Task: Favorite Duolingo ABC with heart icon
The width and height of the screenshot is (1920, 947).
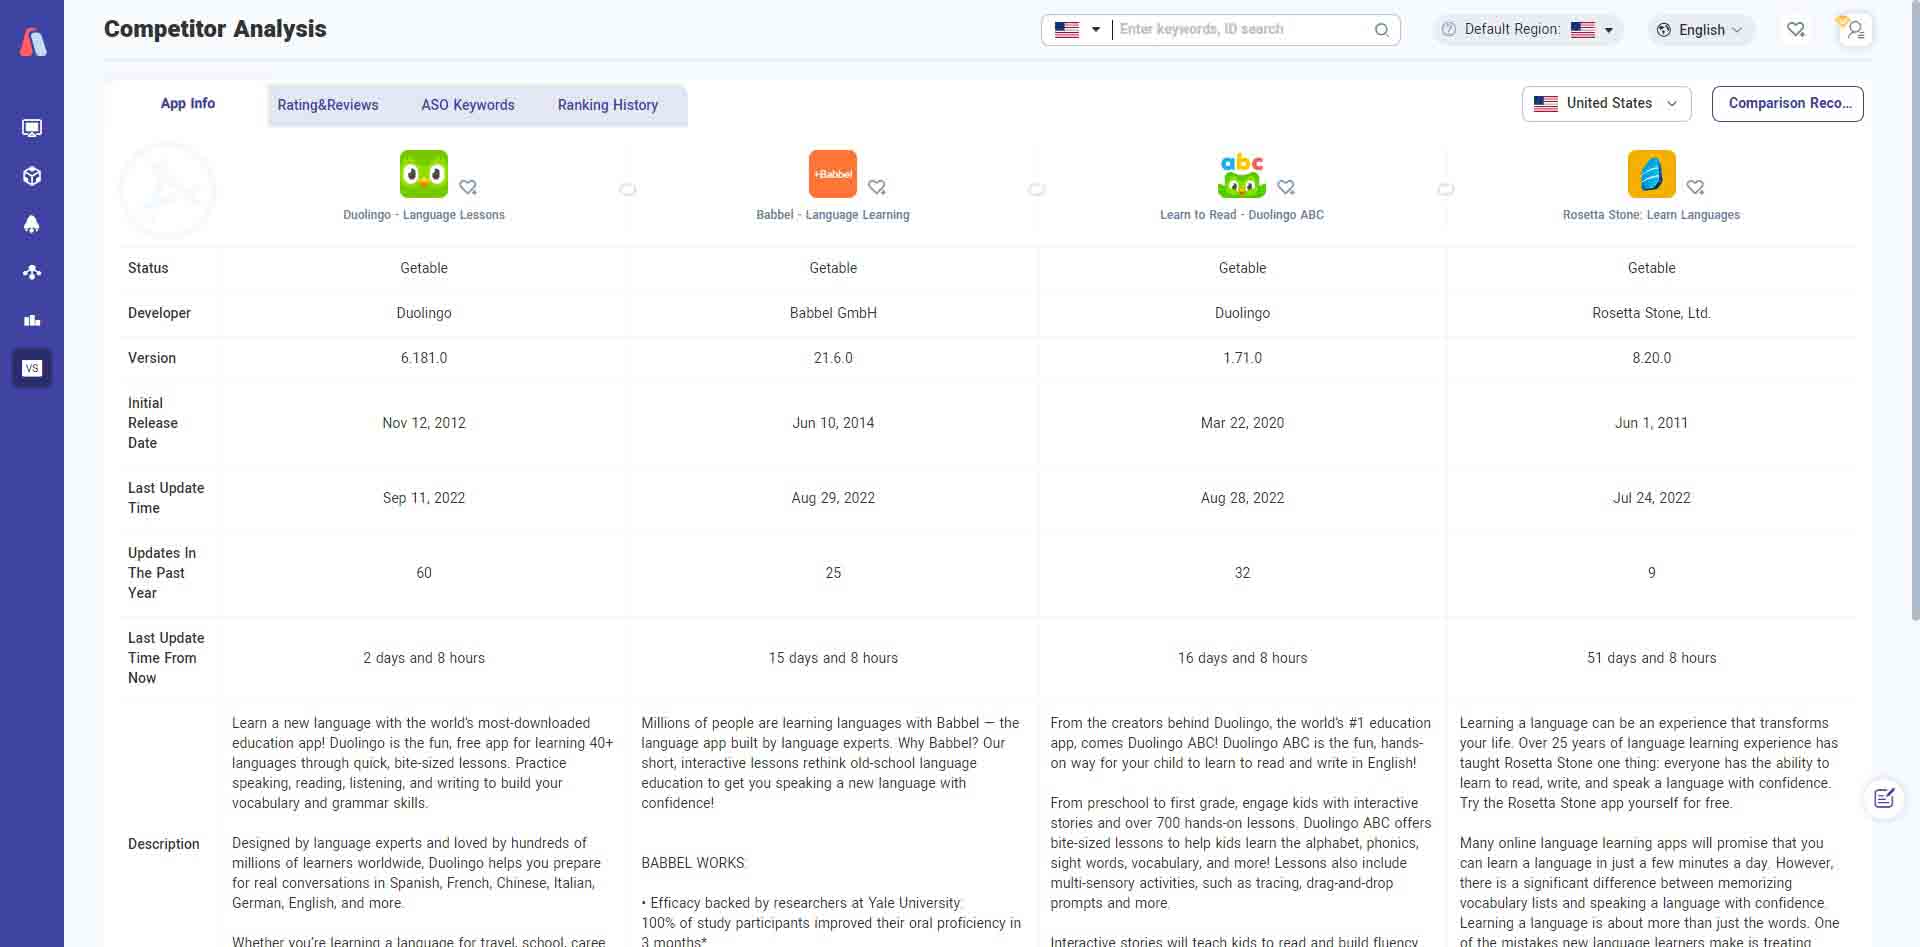Action: 1286,187
